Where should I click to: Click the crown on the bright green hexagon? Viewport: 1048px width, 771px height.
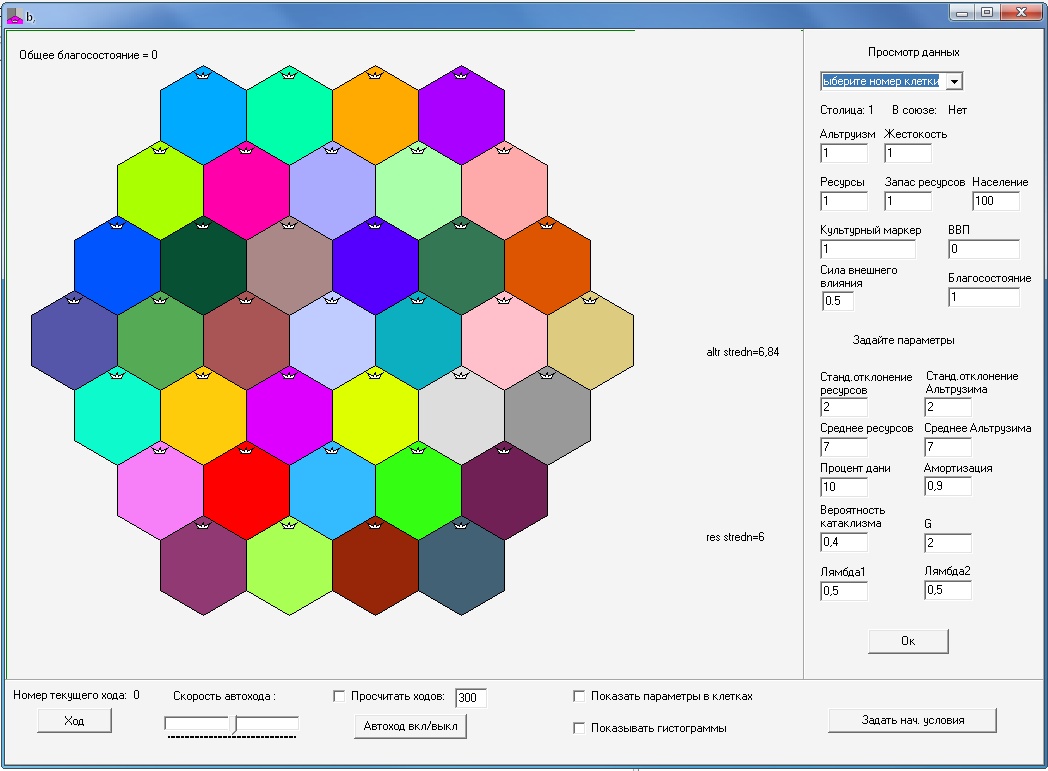(418, 450)
